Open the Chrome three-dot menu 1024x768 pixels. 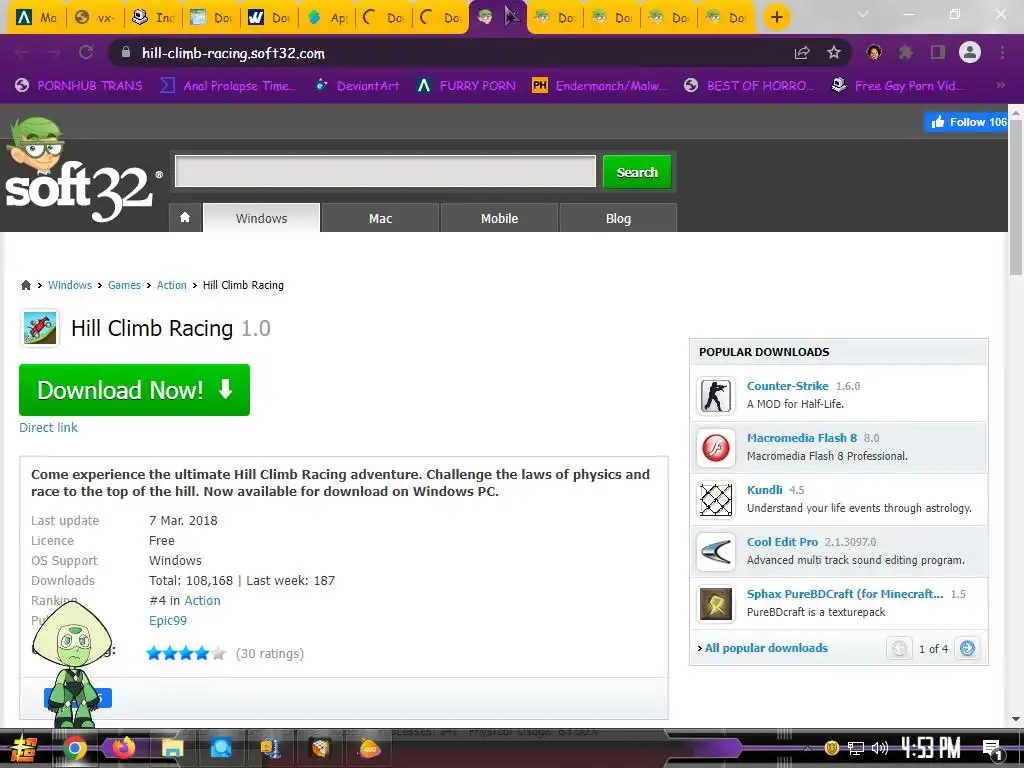[x=1002, y=53]
